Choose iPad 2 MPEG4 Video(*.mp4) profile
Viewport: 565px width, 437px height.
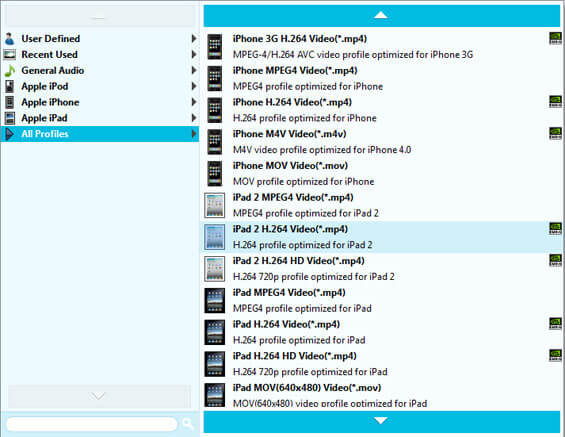coord(382,205)
